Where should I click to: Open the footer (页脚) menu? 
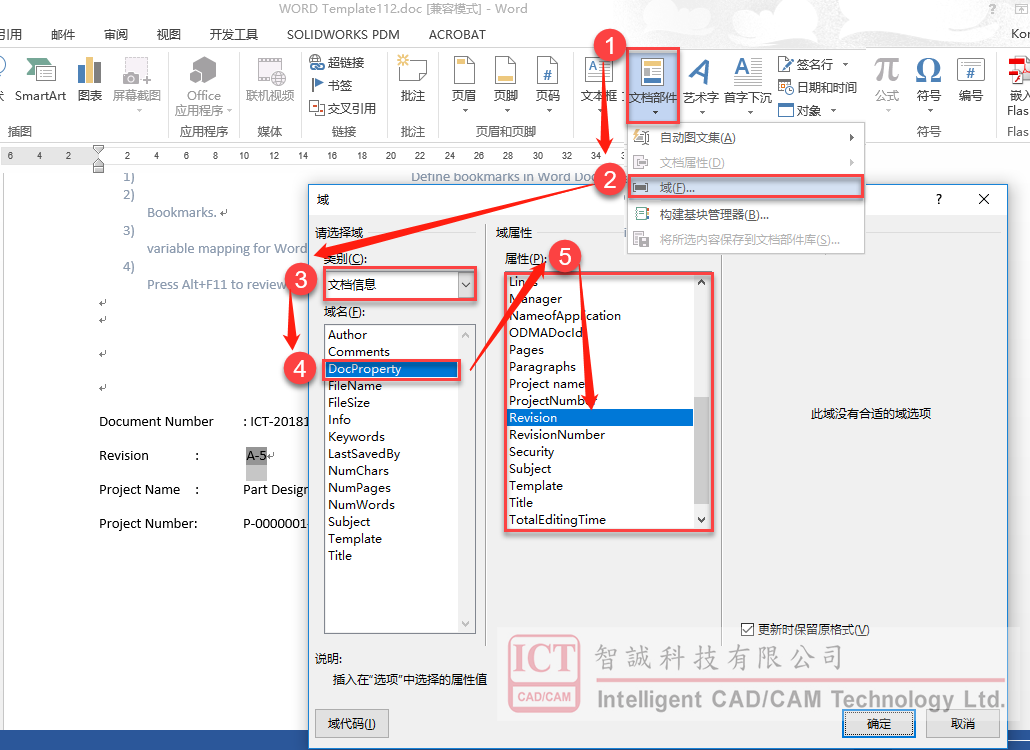click(506, 83)
